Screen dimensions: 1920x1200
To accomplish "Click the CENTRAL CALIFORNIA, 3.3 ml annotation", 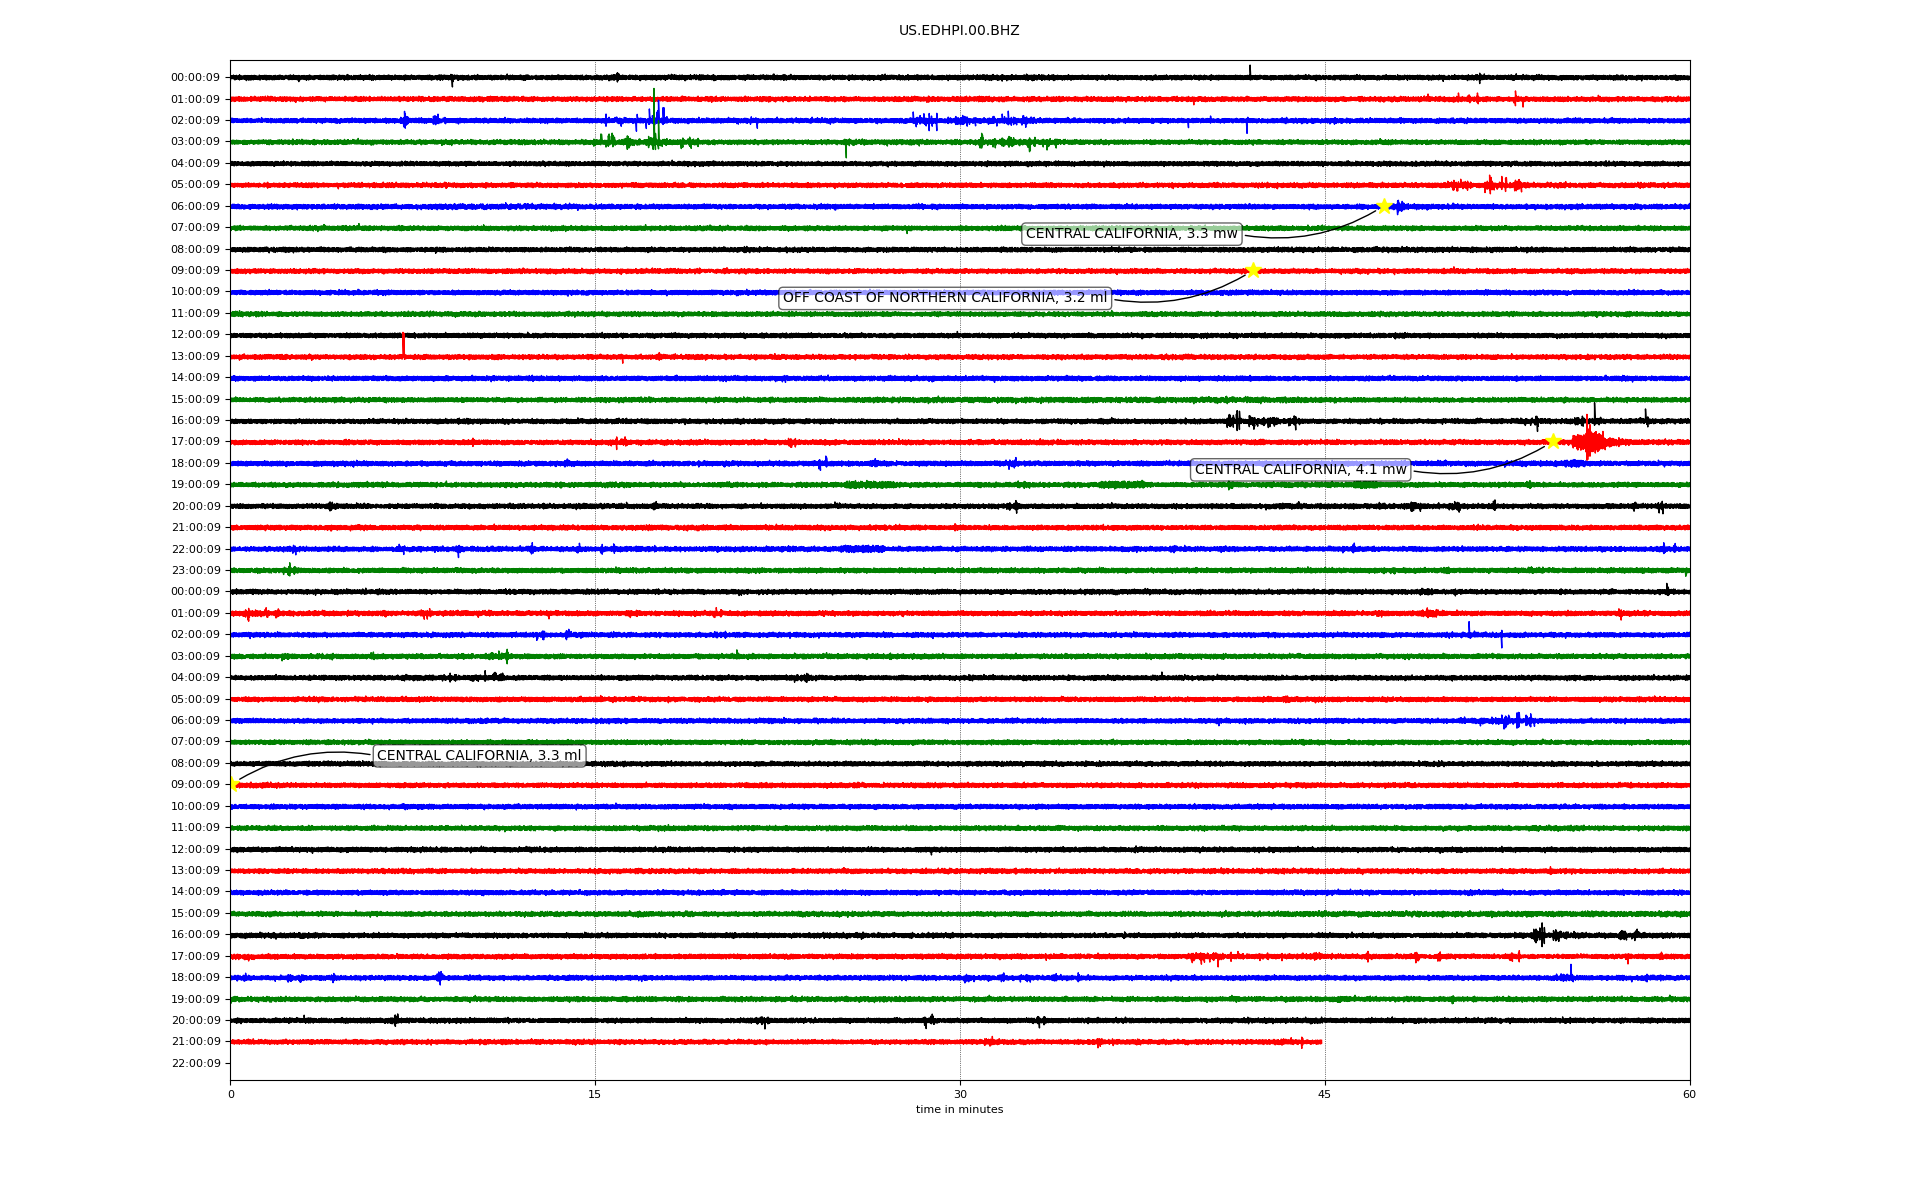I will pos(478,756).
